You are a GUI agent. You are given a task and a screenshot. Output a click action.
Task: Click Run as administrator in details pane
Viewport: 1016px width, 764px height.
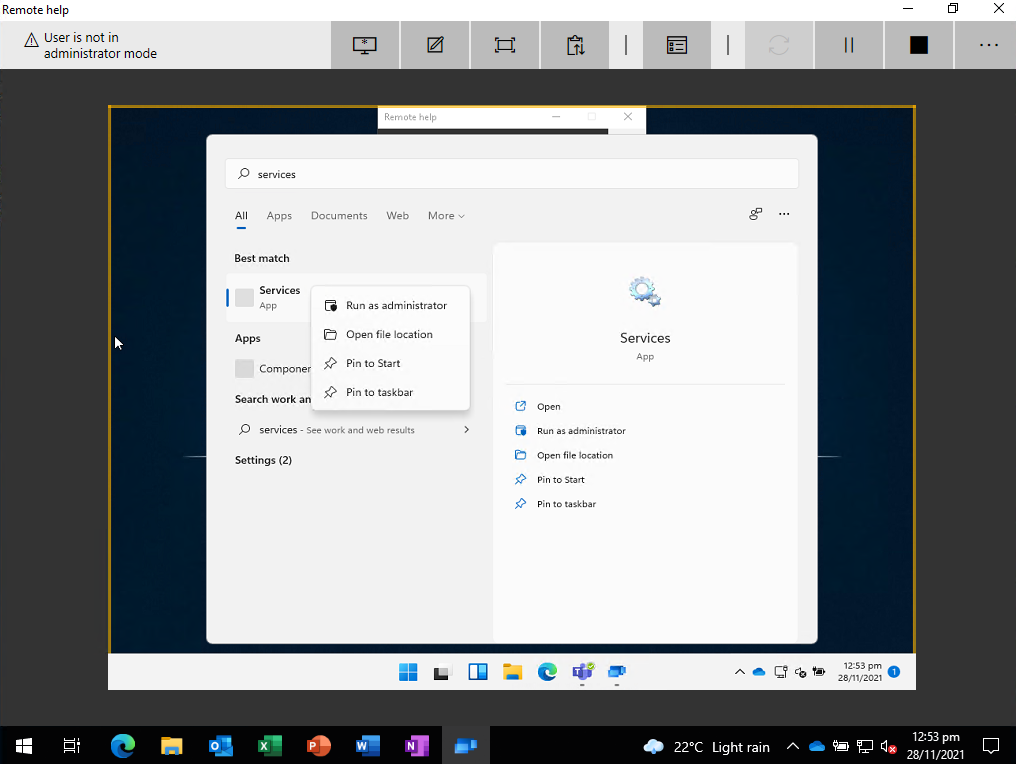(570, 430)
